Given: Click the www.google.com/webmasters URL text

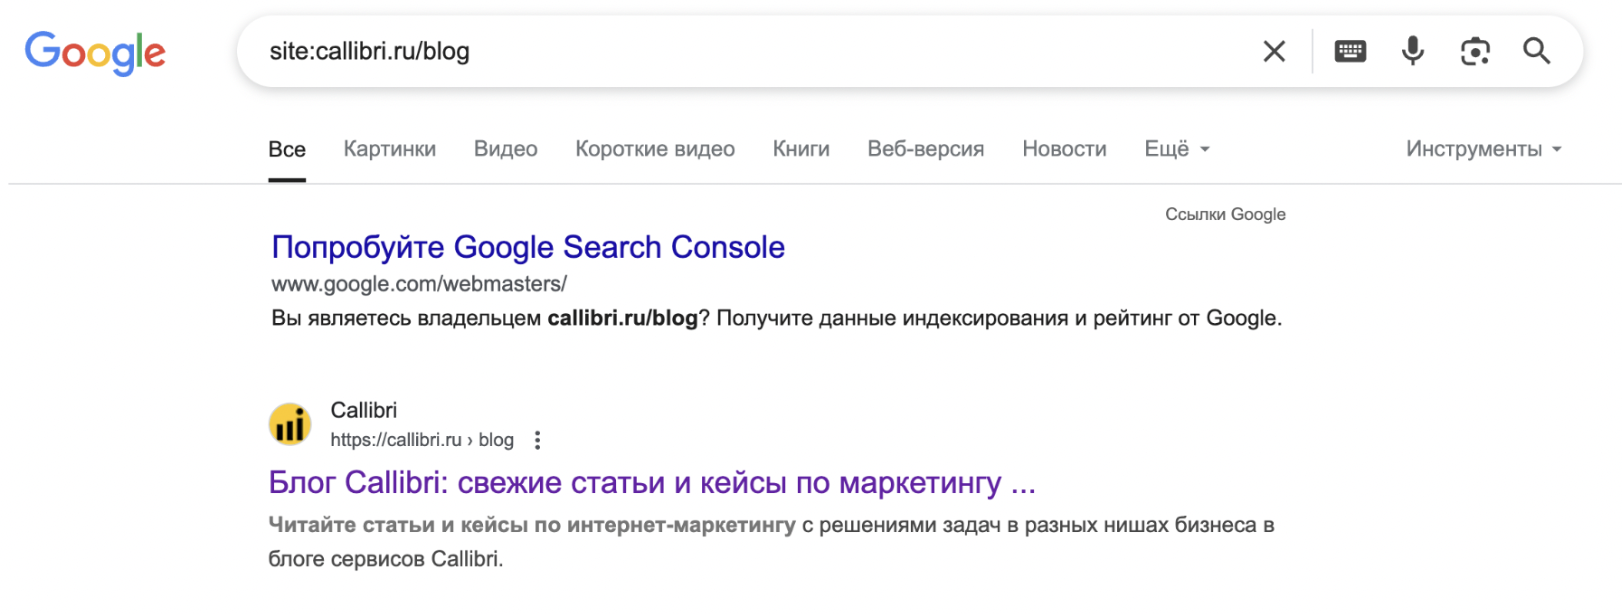Looking at the screenshot, I should pos(418,284).
